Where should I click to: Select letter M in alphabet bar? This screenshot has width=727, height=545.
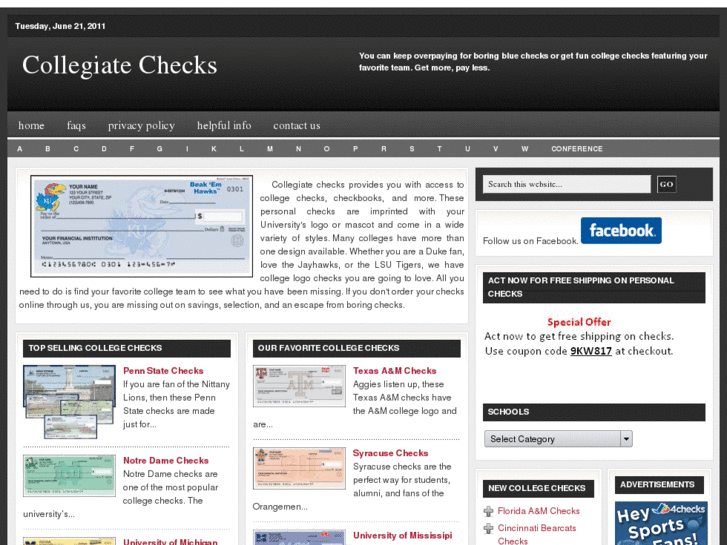tap(270, 149)
